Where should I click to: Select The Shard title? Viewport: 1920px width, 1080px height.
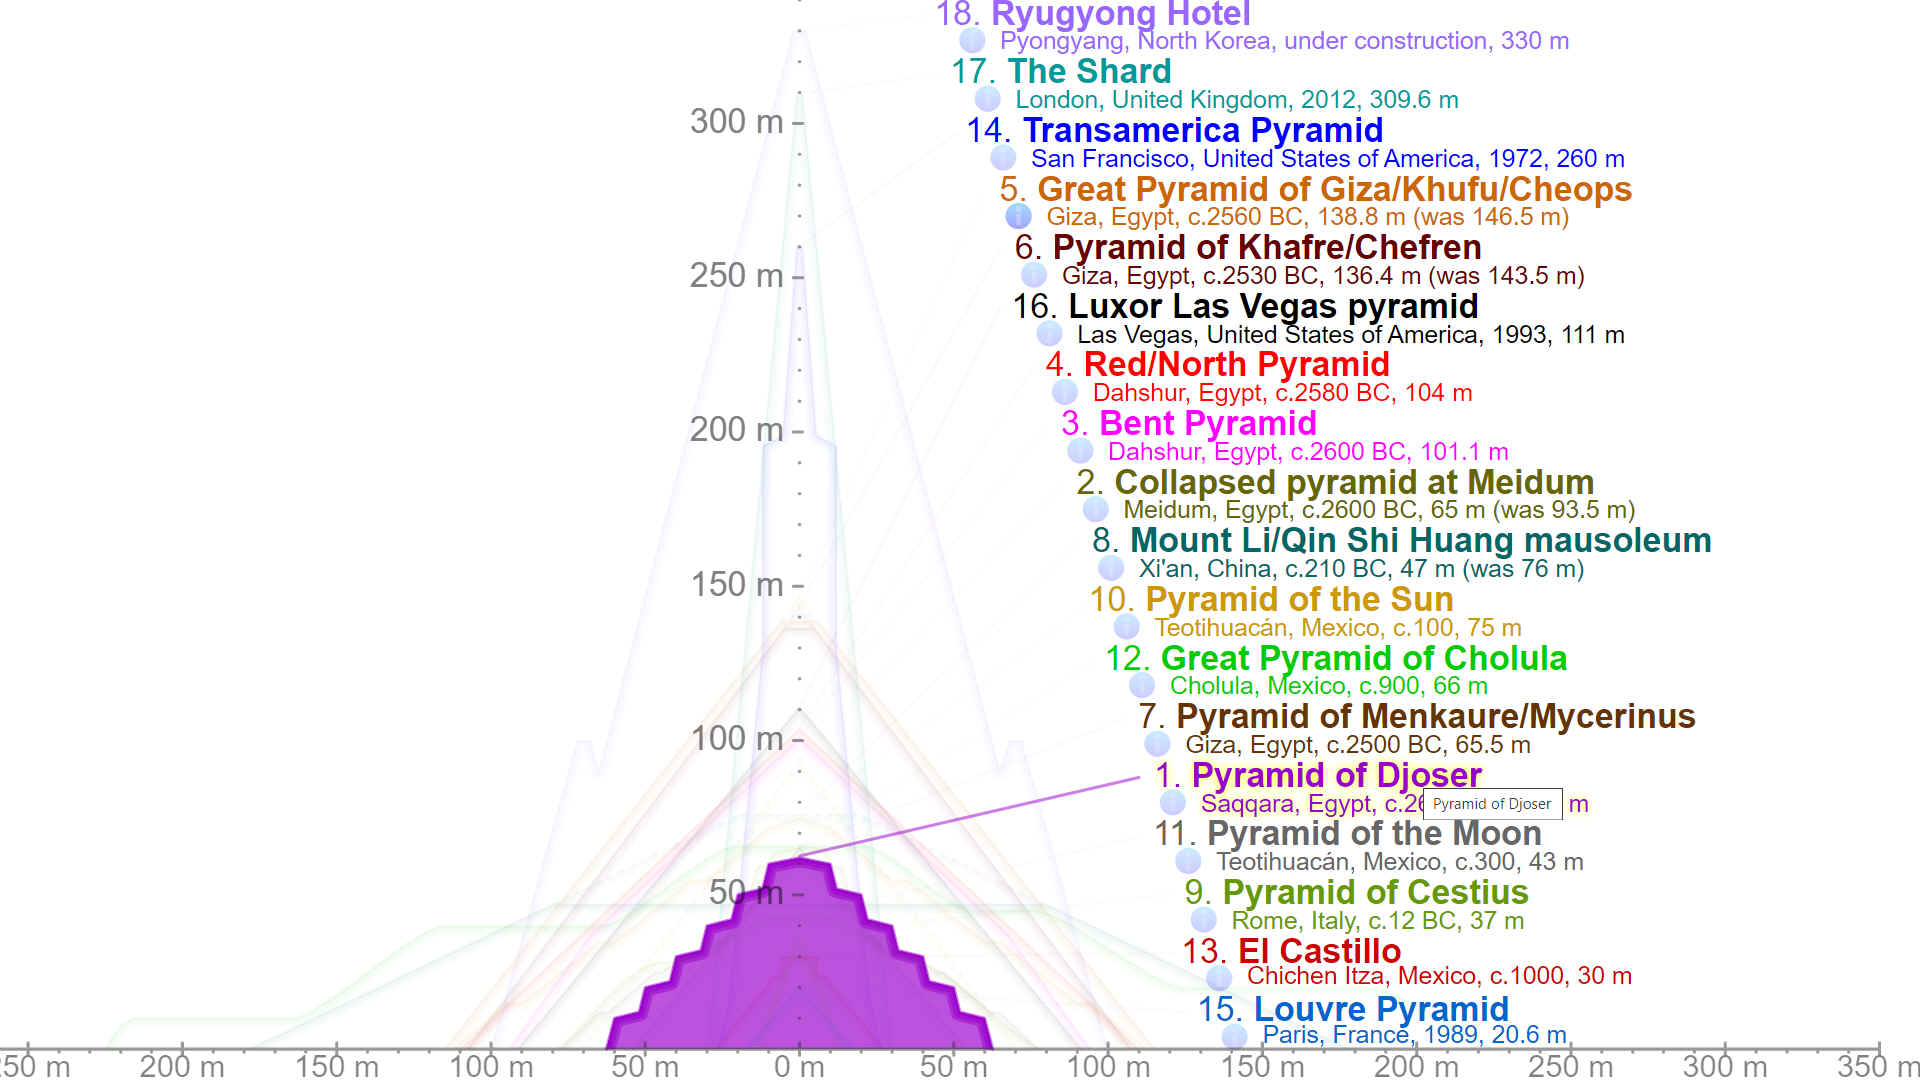pos(1089,71)
